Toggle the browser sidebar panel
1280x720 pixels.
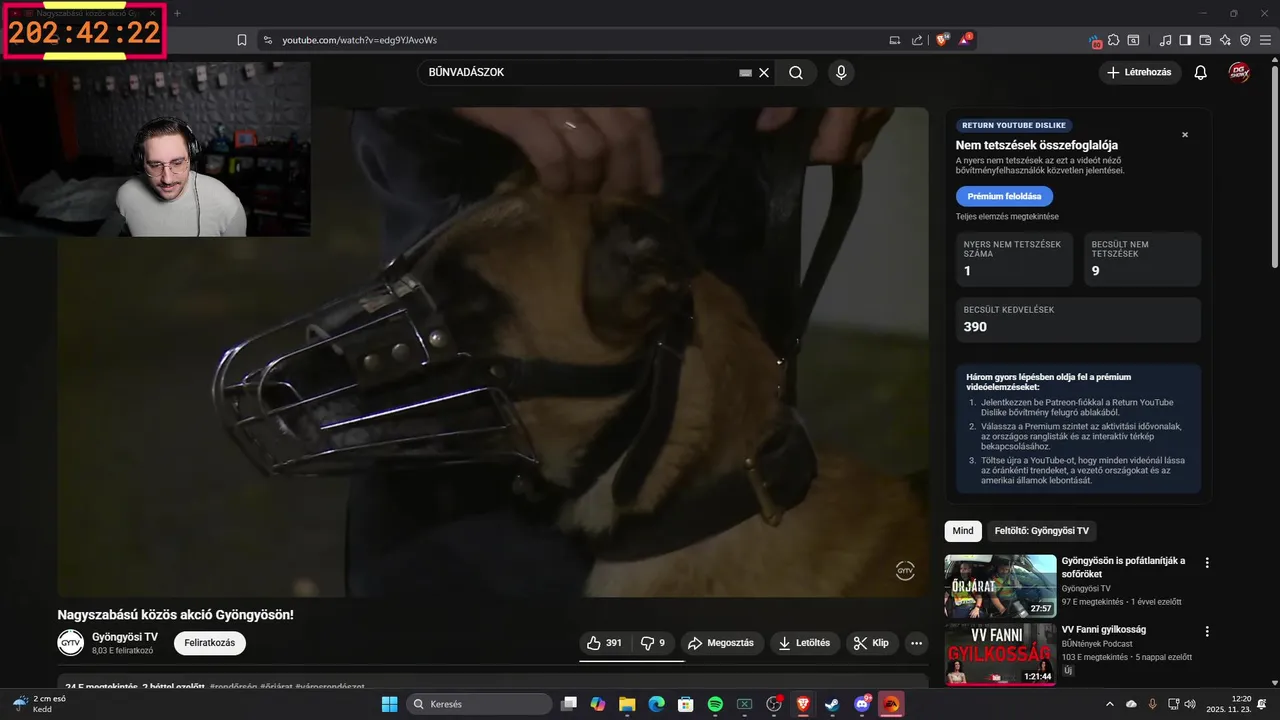tap(1185, 40)
